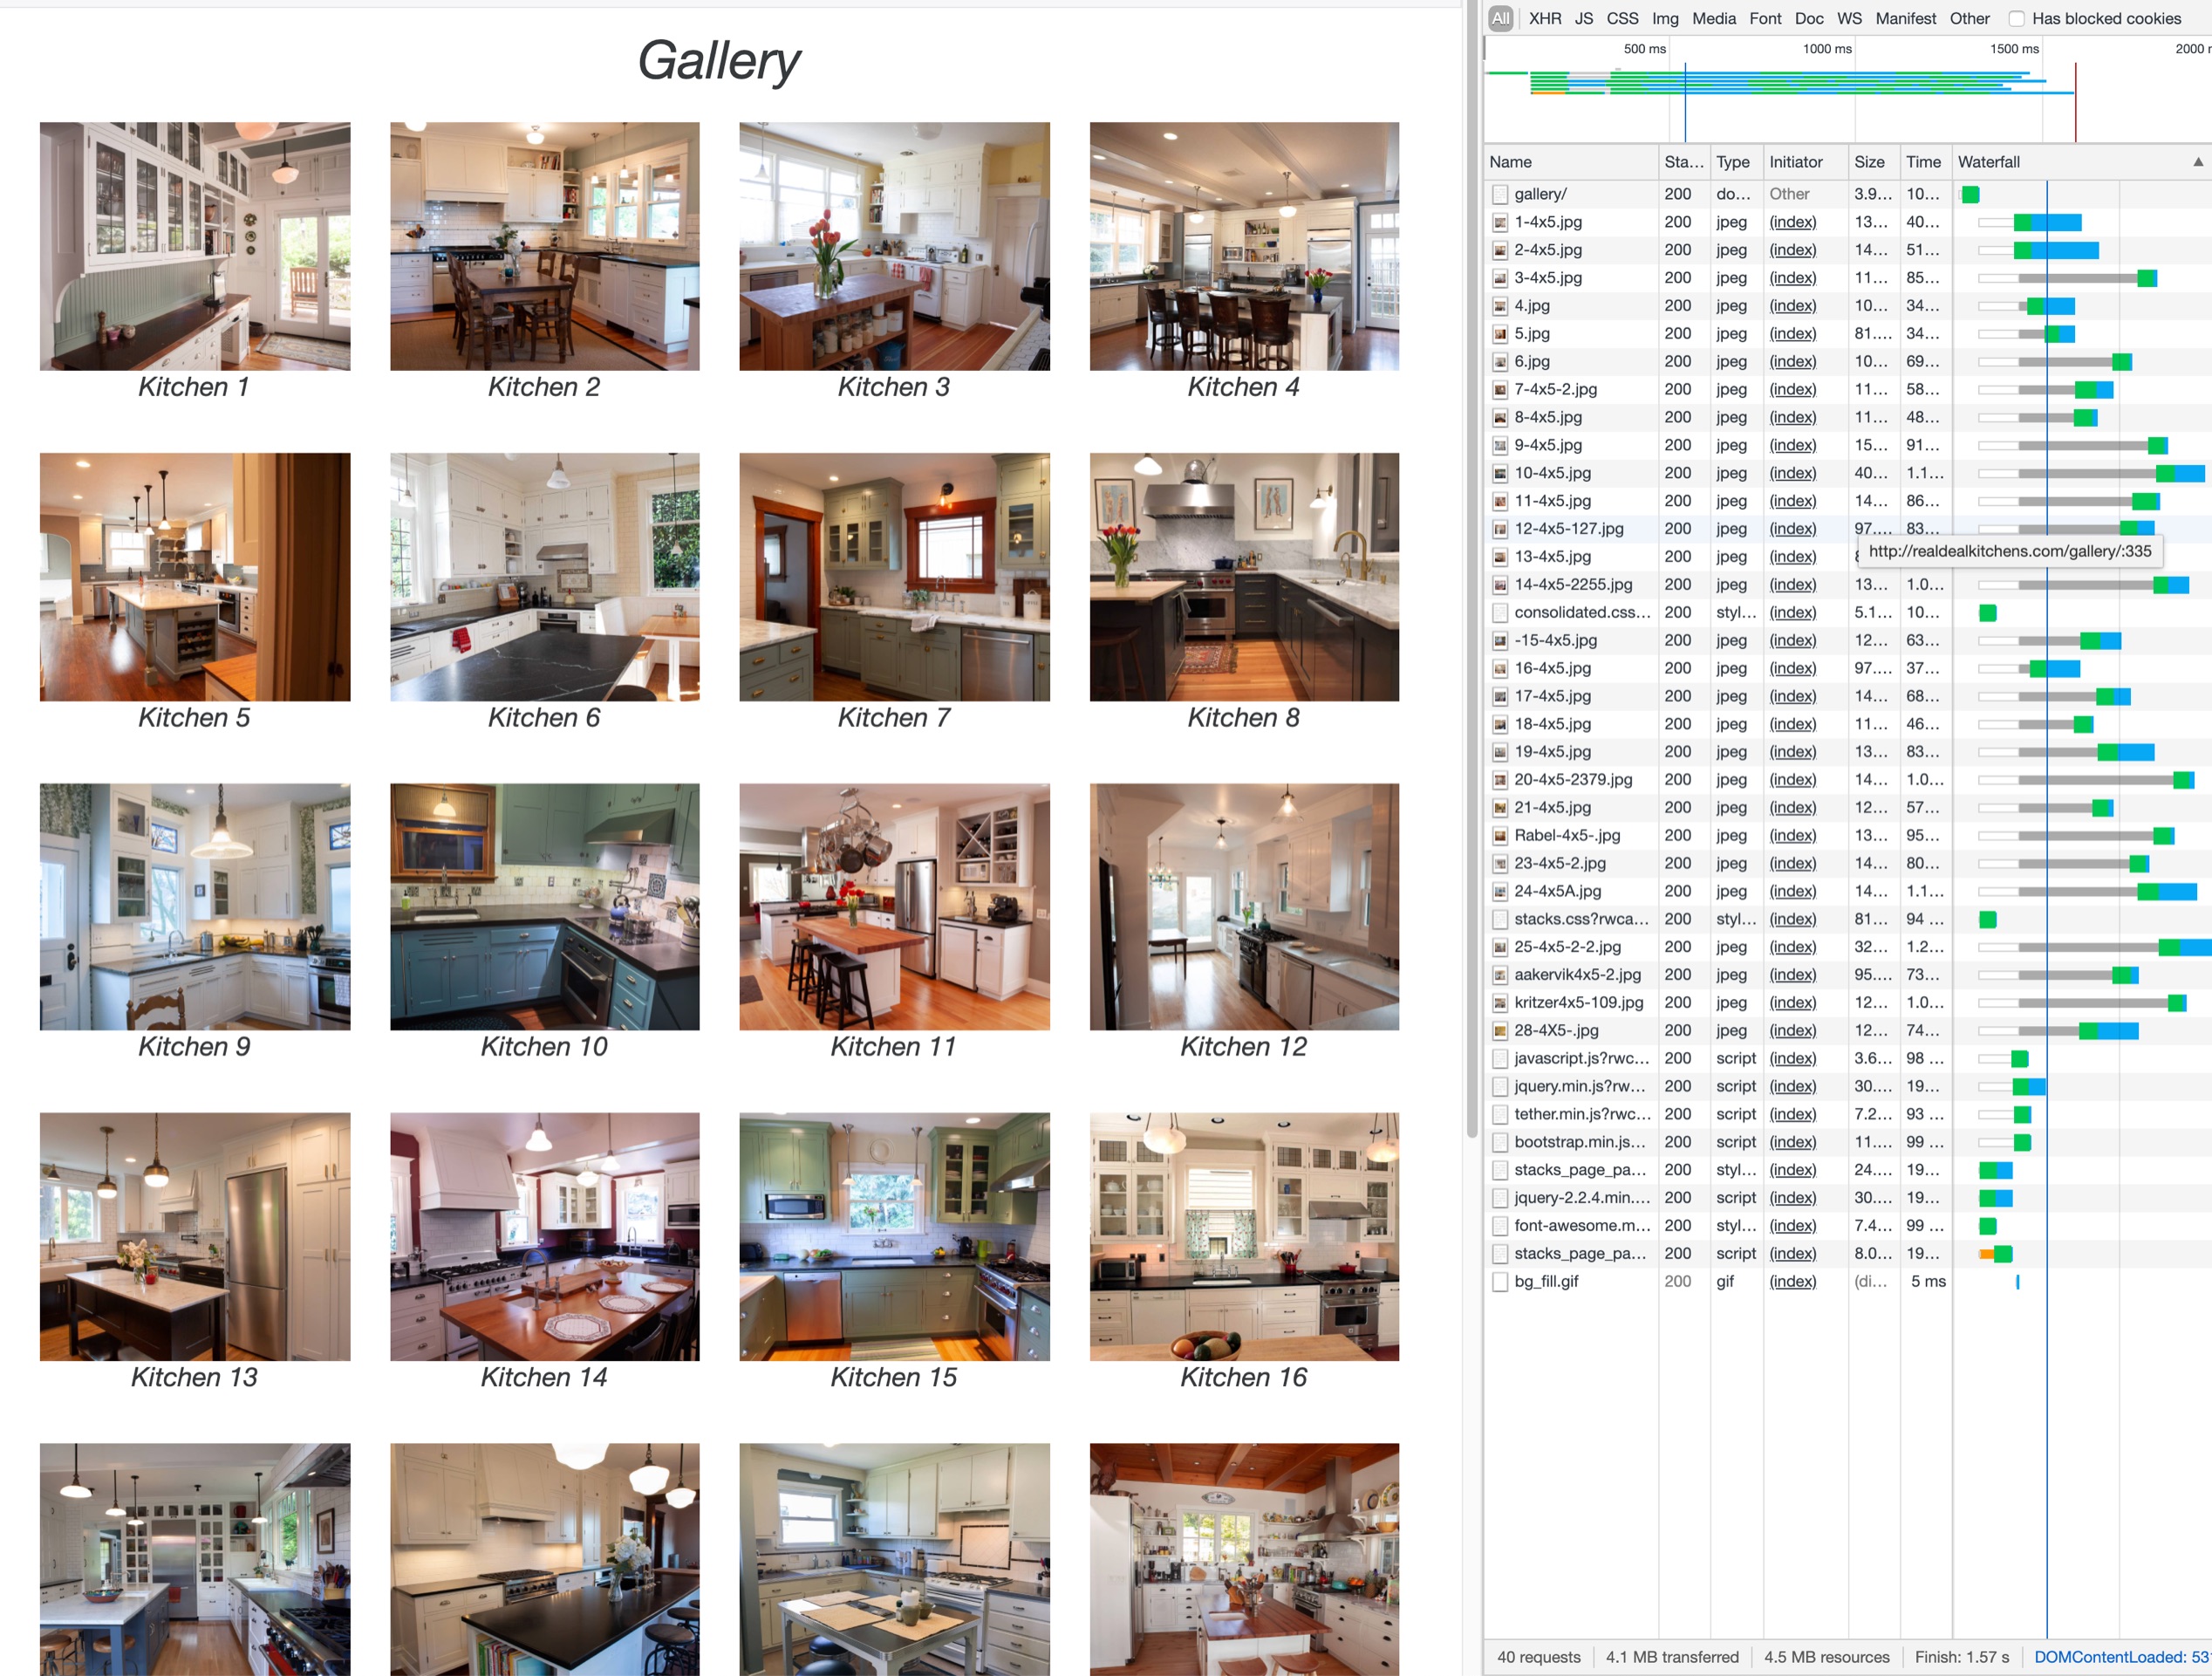Select the Img filter tab
The height and width of the screenshot is (1676, 2212).
[1664, 18]
